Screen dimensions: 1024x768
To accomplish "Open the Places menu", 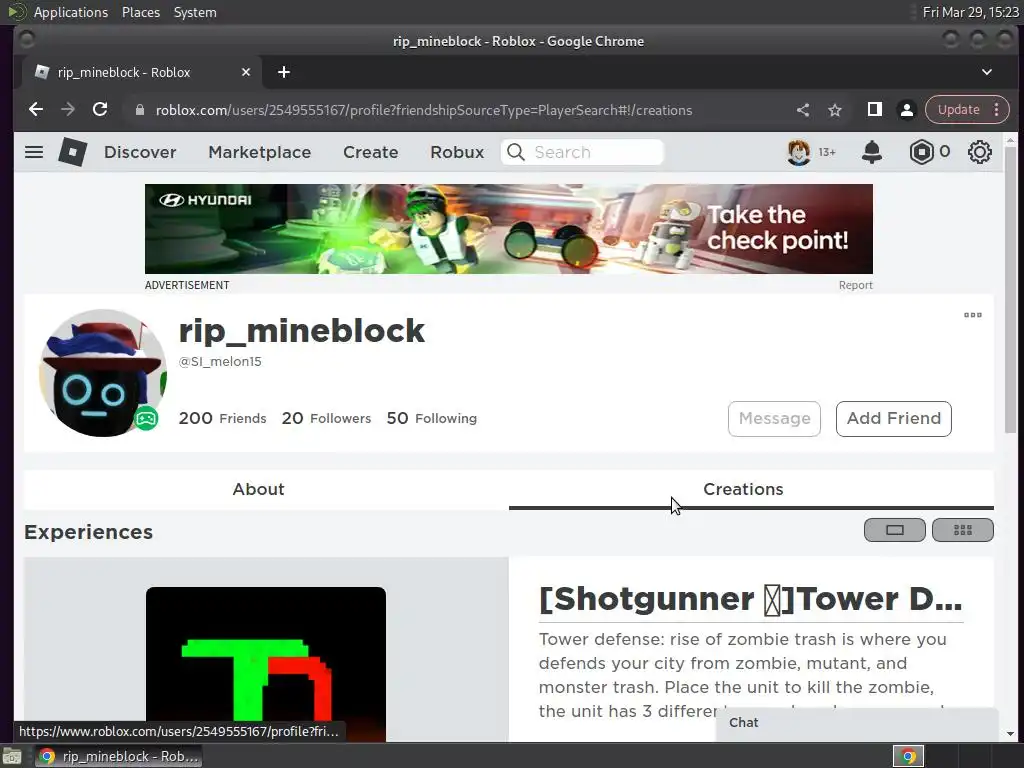I will pyautogui.click(x=140, y=12).
